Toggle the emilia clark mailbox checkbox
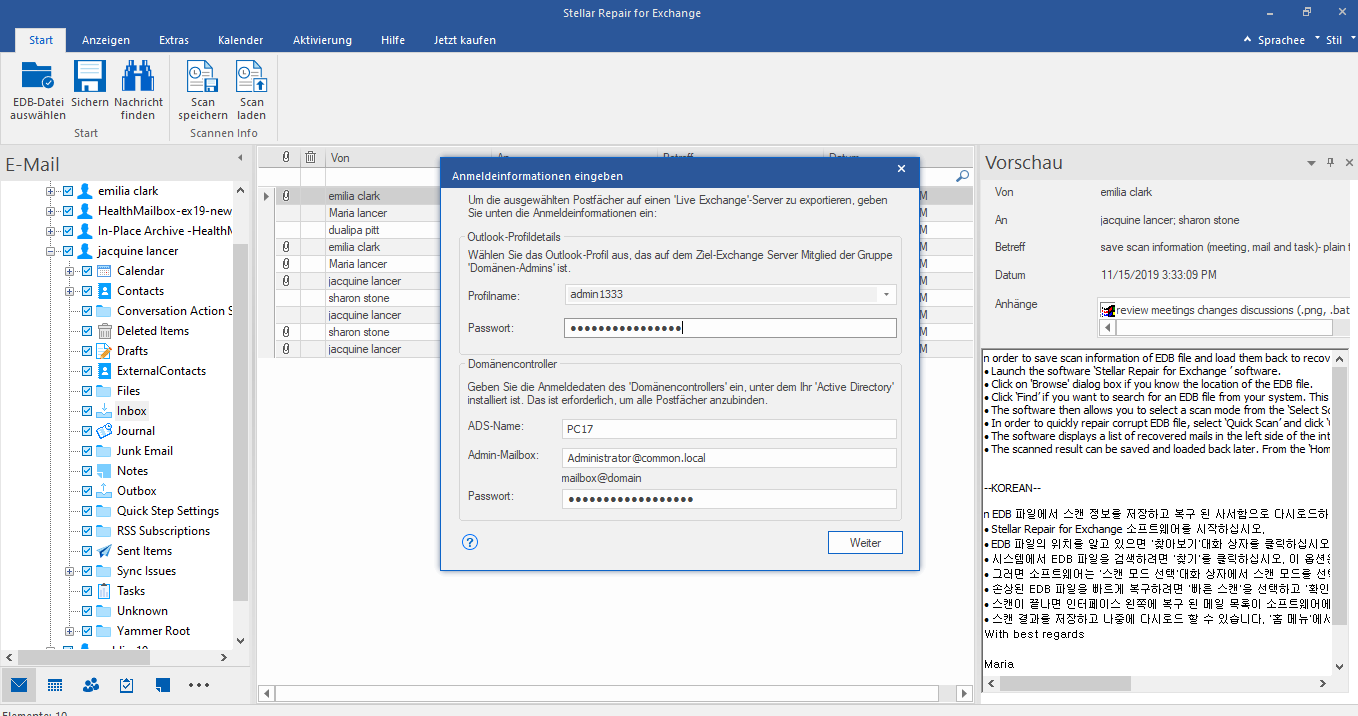This screenshot has height=716, width=1358. 68,191
